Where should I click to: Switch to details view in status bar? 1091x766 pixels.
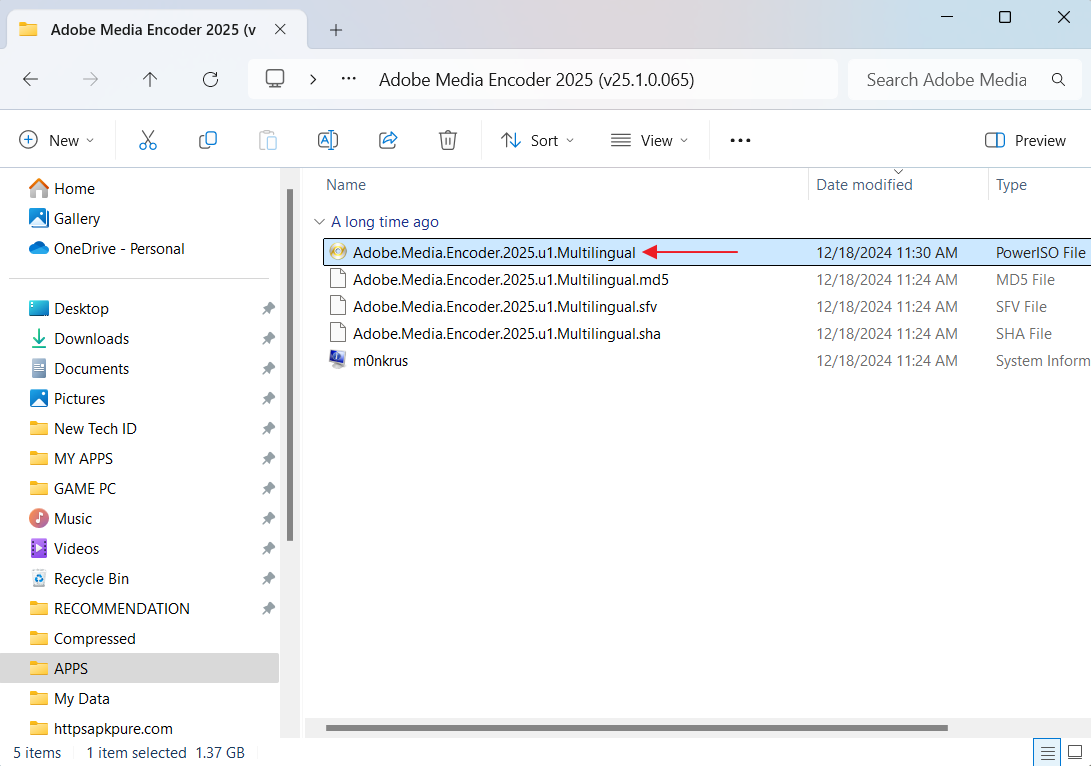click(1047, 752)
